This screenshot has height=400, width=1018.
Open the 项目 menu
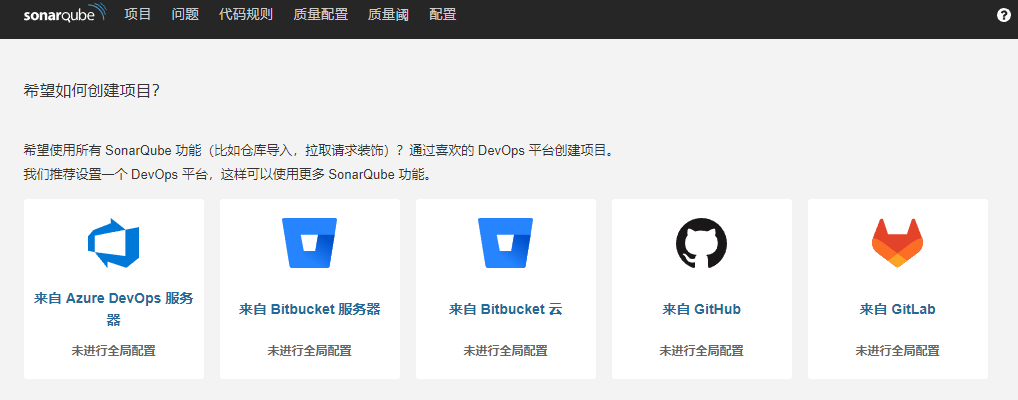[138, 14]
